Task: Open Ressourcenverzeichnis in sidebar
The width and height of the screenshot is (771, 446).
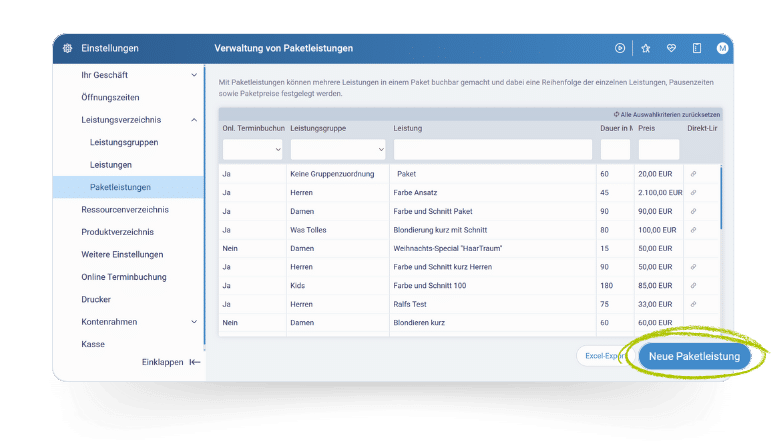Action: pyautogui.click(x=125, y=209)
